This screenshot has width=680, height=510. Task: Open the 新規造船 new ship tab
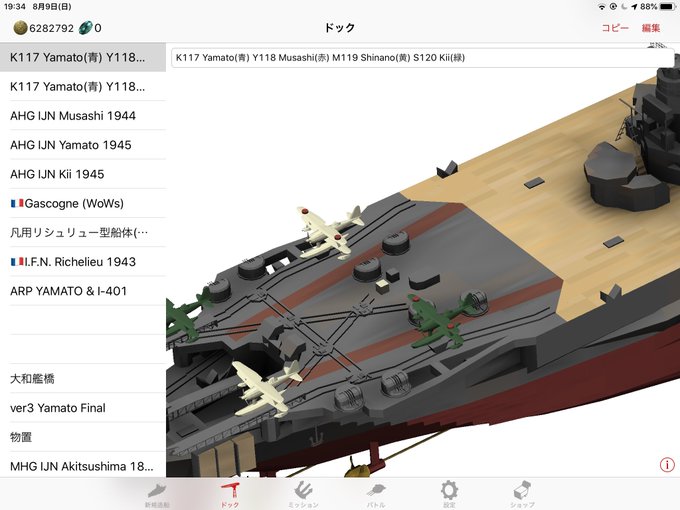(157, 495)
